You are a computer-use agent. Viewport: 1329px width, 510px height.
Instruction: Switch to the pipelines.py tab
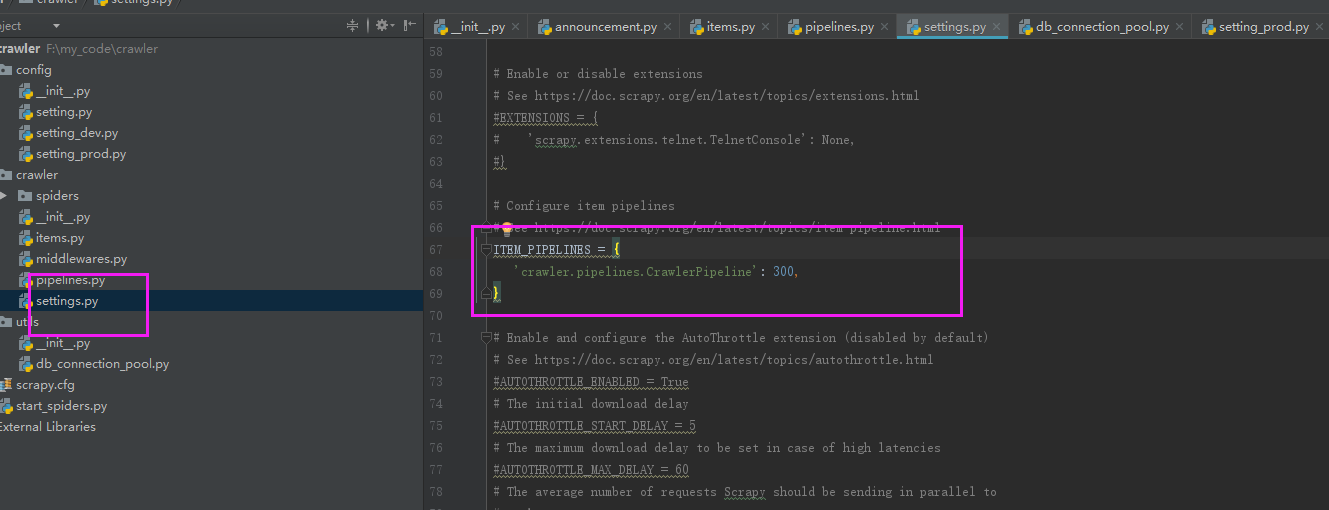click(839, 27)
